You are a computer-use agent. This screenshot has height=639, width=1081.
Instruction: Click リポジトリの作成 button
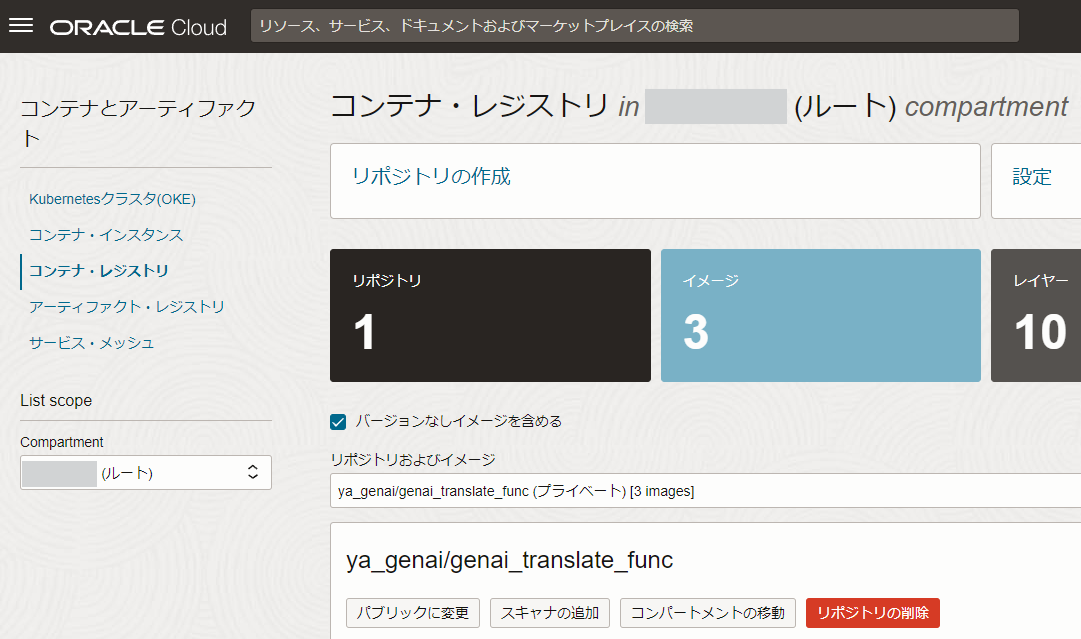(432, 176)
